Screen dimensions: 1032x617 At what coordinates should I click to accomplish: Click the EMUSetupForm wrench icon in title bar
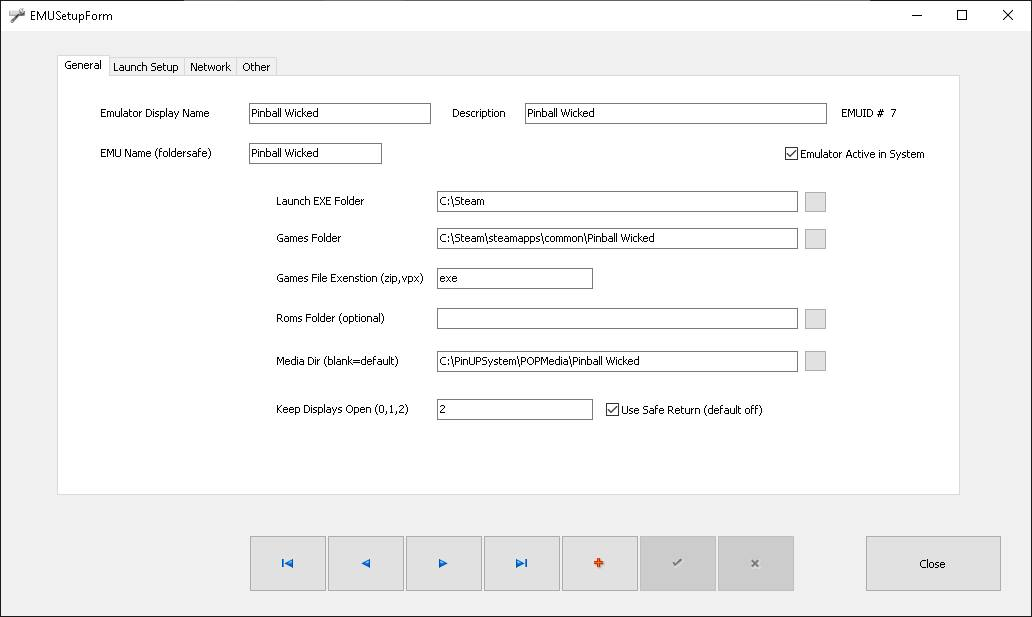(x=16, y=15)
